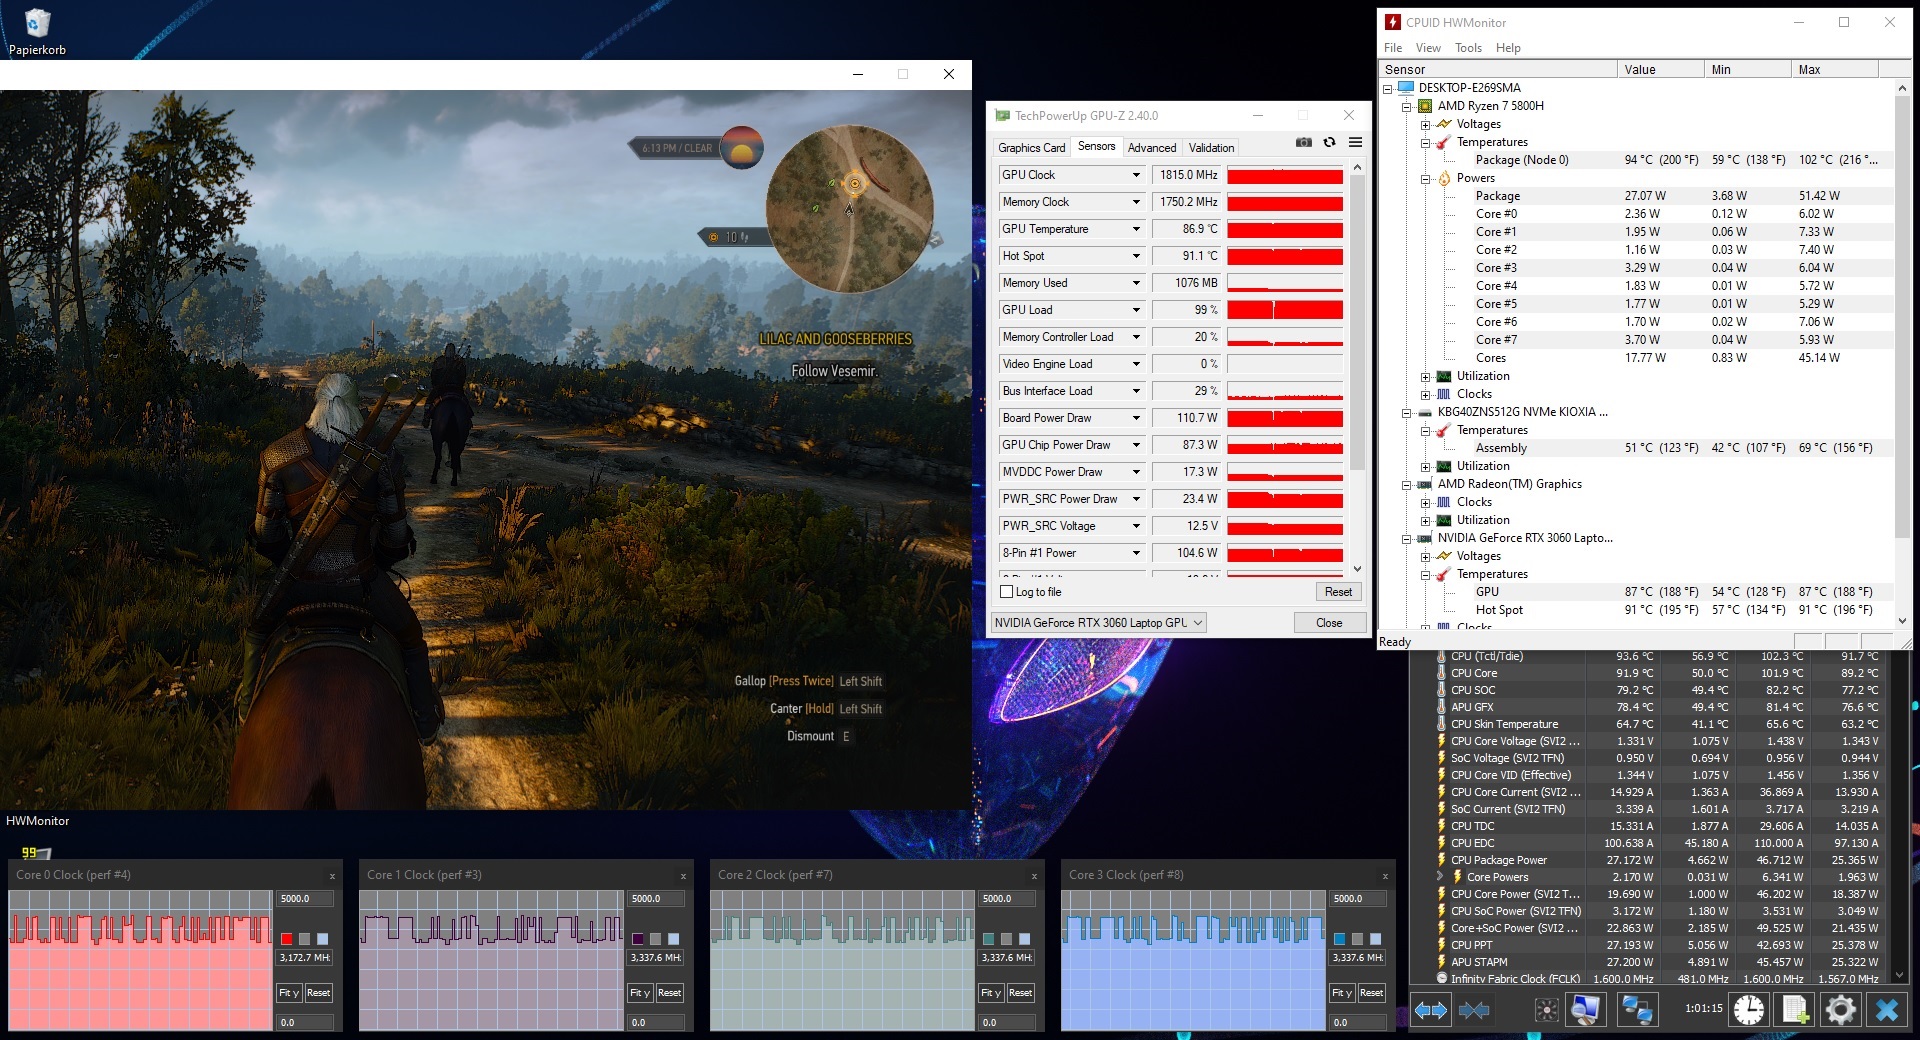Collapse the Powers node in HWMonitor
The height and width of the screenshot is (1040, 1920).
(x=1426, y=179)
